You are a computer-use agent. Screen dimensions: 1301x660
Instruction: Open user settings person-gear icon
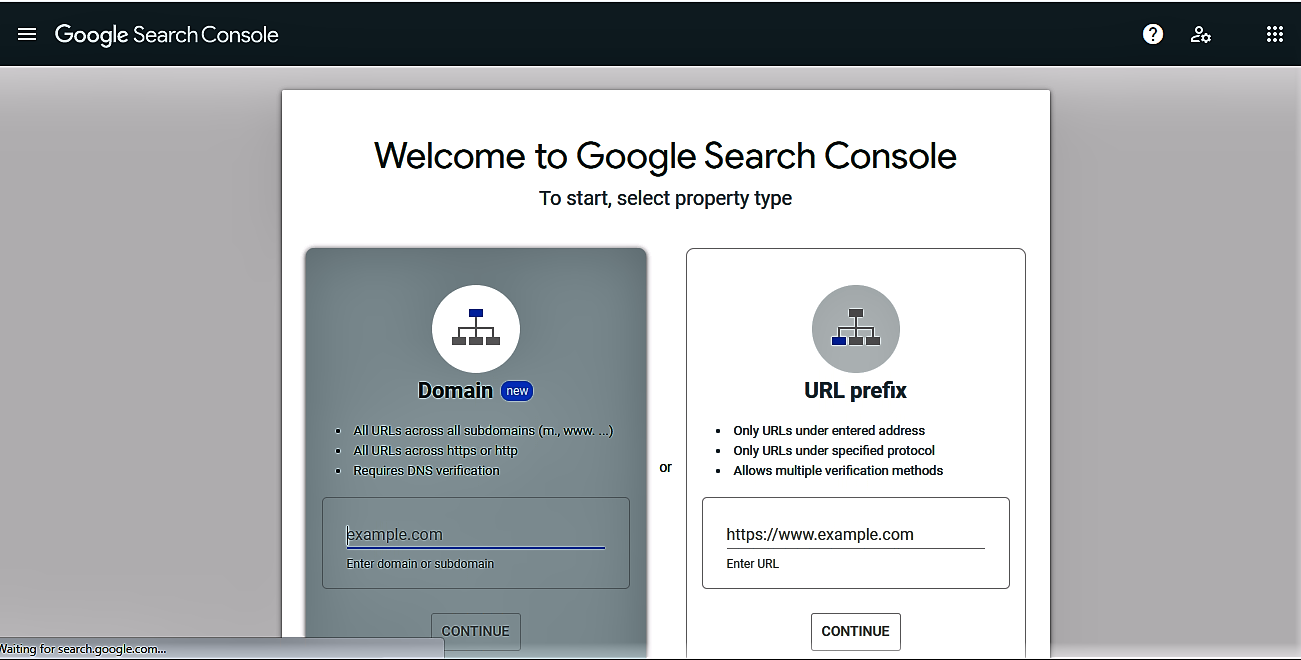[x=1201, y=35]
